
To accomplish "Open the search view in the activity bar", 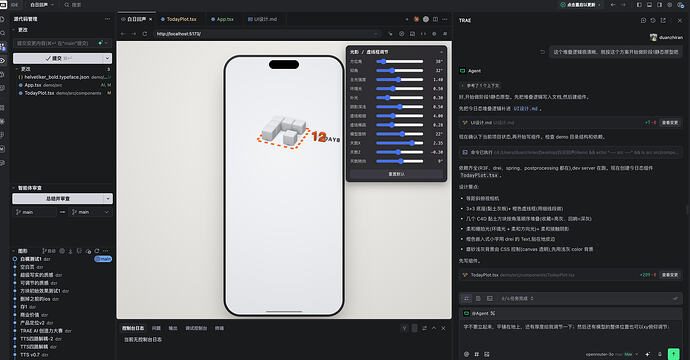I will pyautogui.click(x=3, y=33).
